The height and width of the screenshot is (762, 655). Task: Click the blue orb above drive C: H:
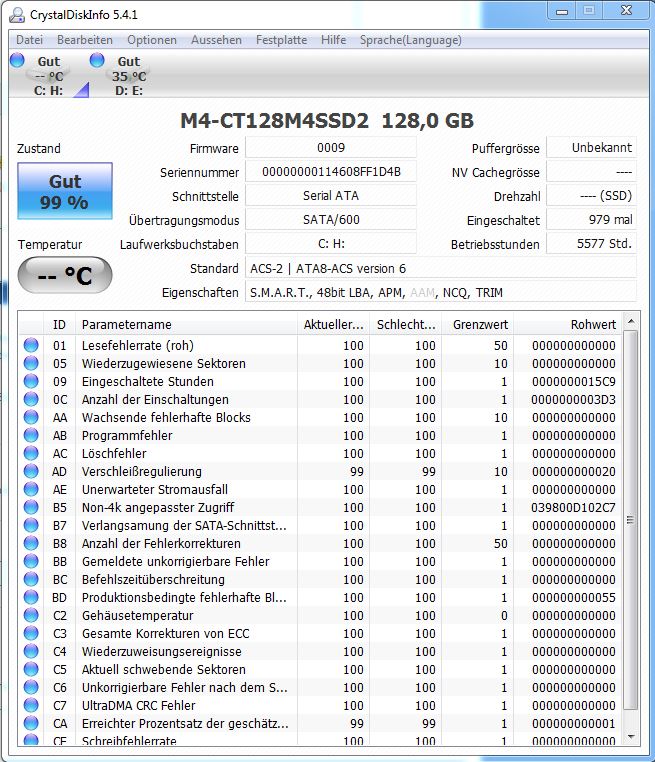click(x=17, y=60)
